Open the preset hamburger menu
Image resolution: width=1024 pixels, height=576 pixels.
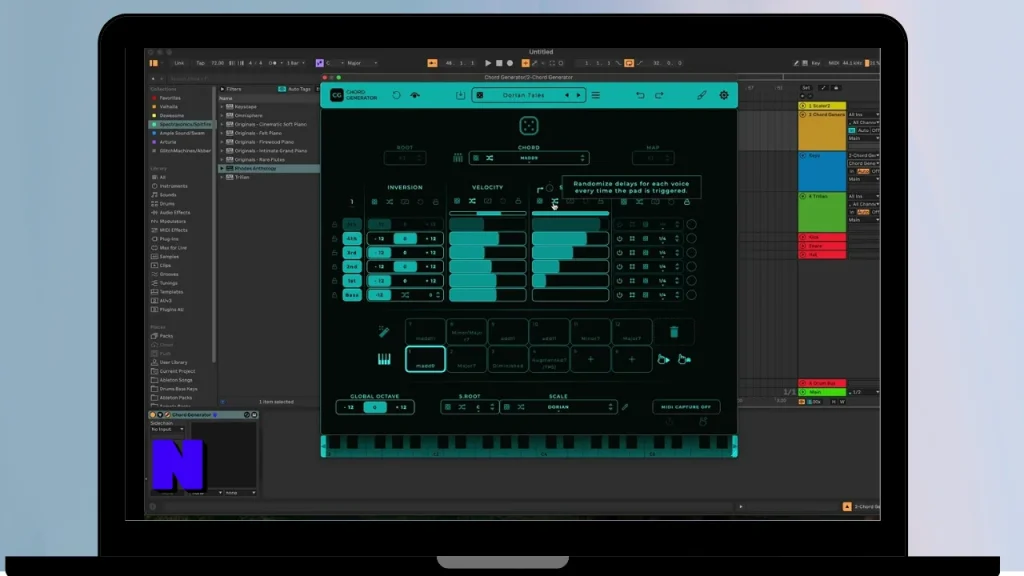tap(596, 95)
